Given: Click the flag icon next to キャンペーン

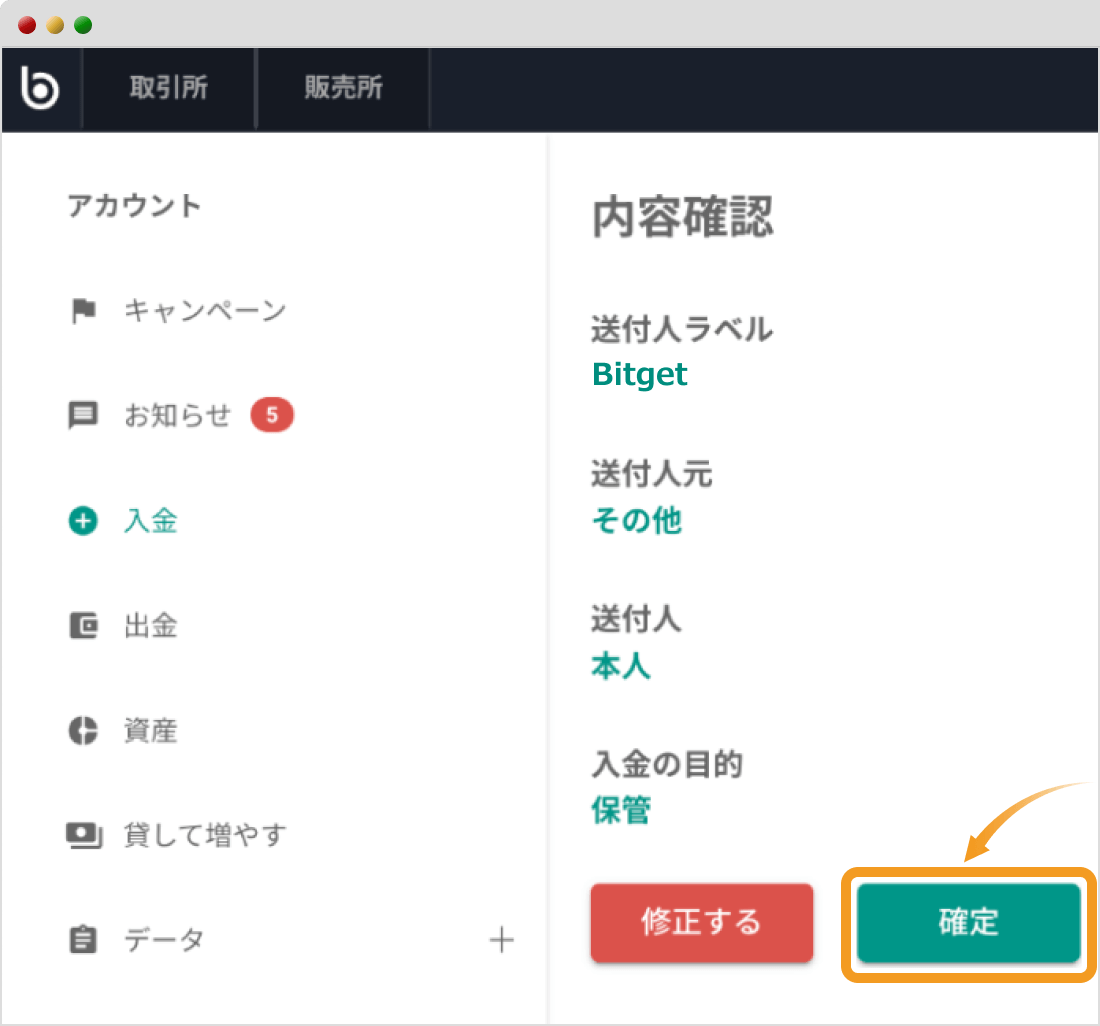Looking at the screenshot, I should tap(84, 311).
